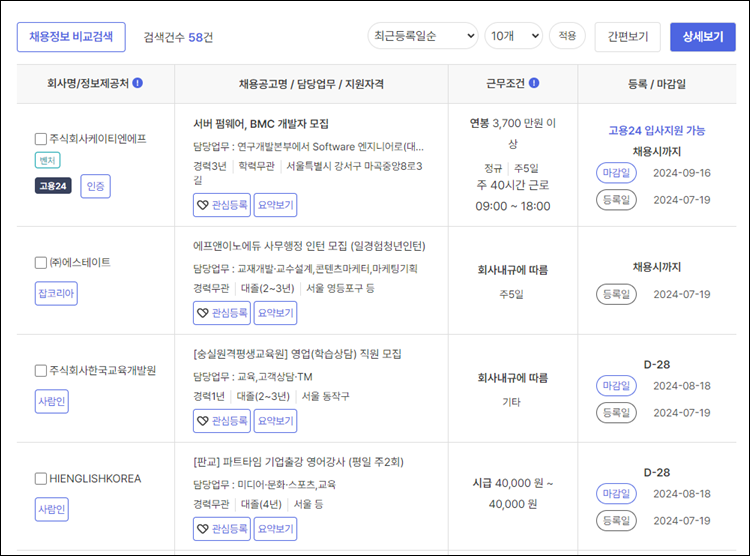Open 요약보기 for 숭실원격평생교육원 posting
This screenshot has width=750, height=556.
click(276, 421)
